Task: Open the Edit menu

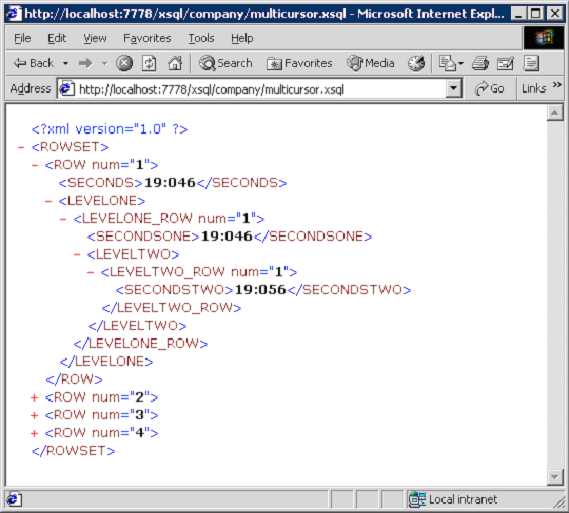Action: point(57,38)
